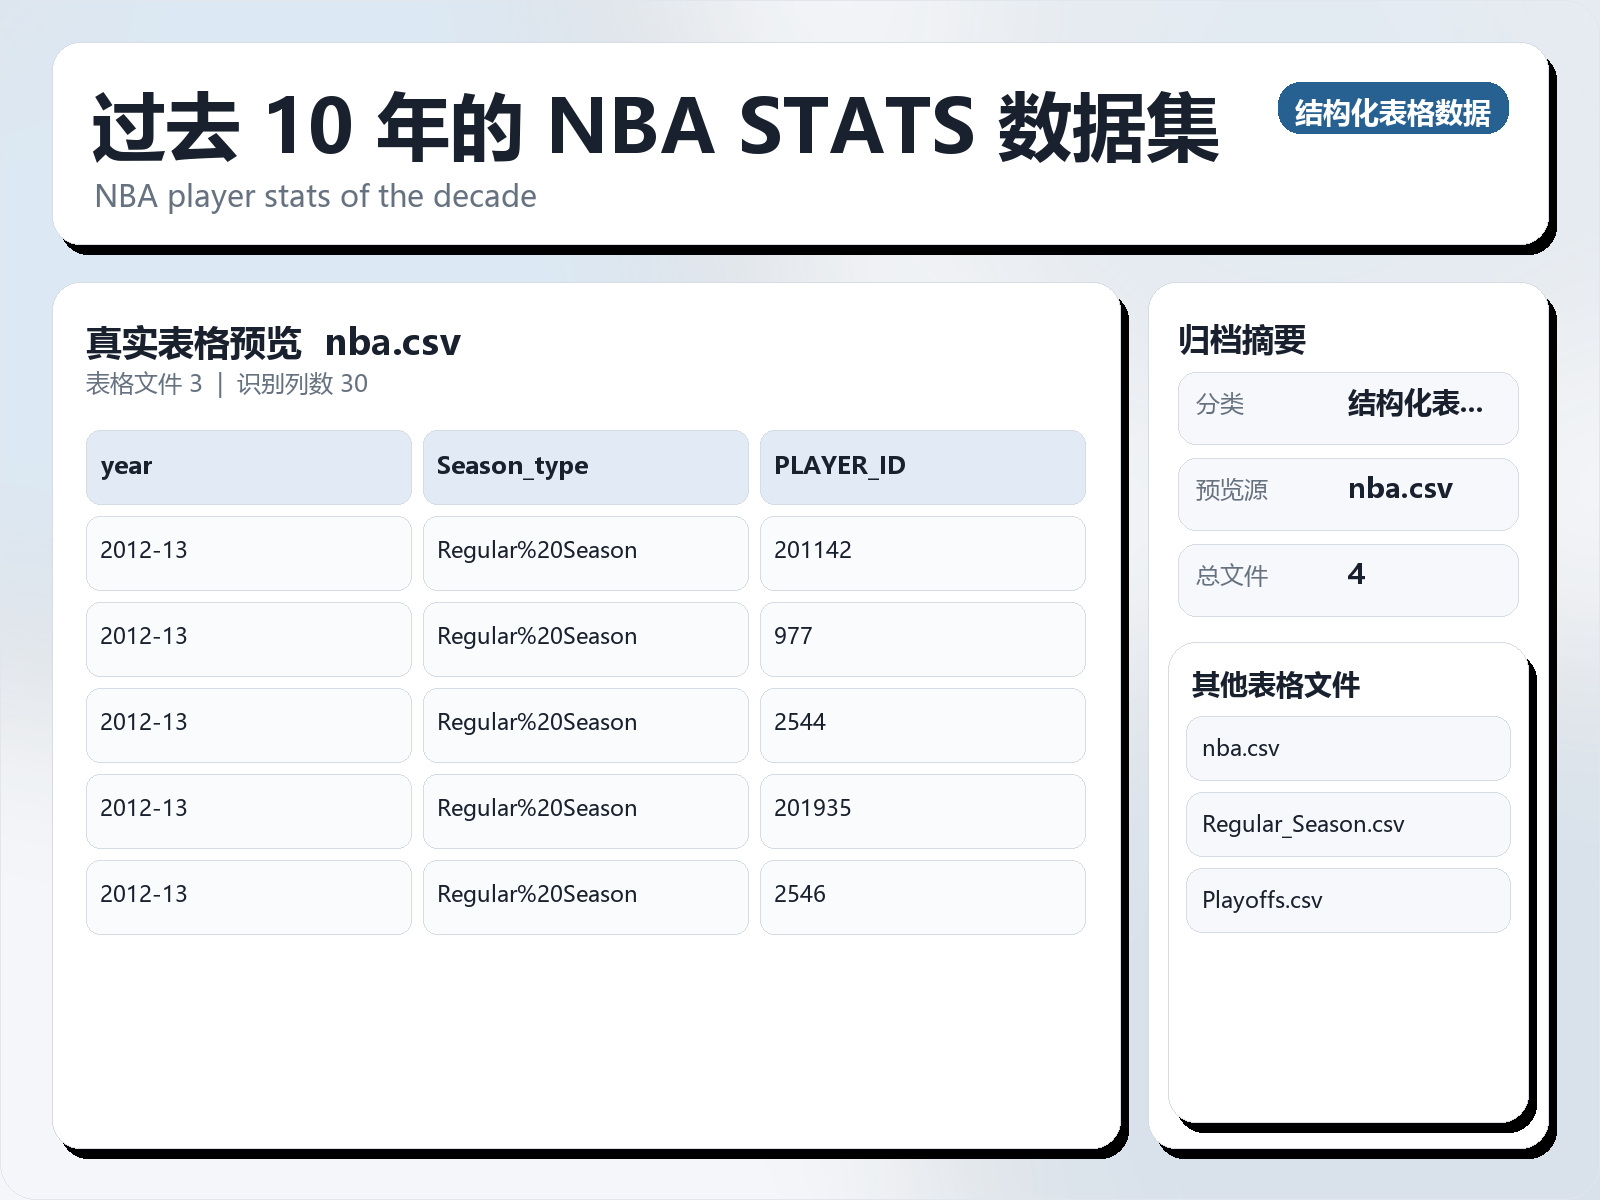The height and width of the screenshot is (1200, 1600).
Task: Select the PLAYER_ID cell containing 201142
Action: tap(922, 553)
